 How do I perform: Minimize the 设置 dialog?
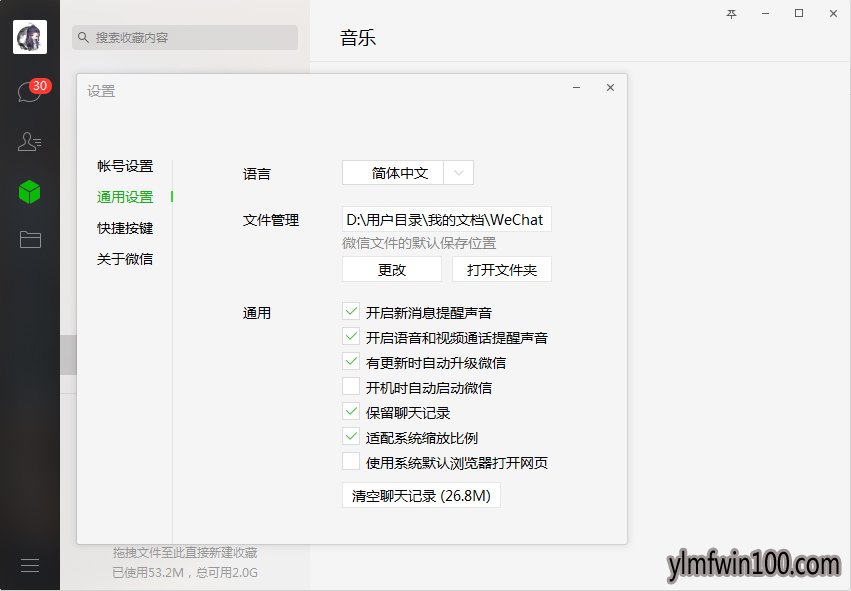pyautogui.click(x=576, y=87)
